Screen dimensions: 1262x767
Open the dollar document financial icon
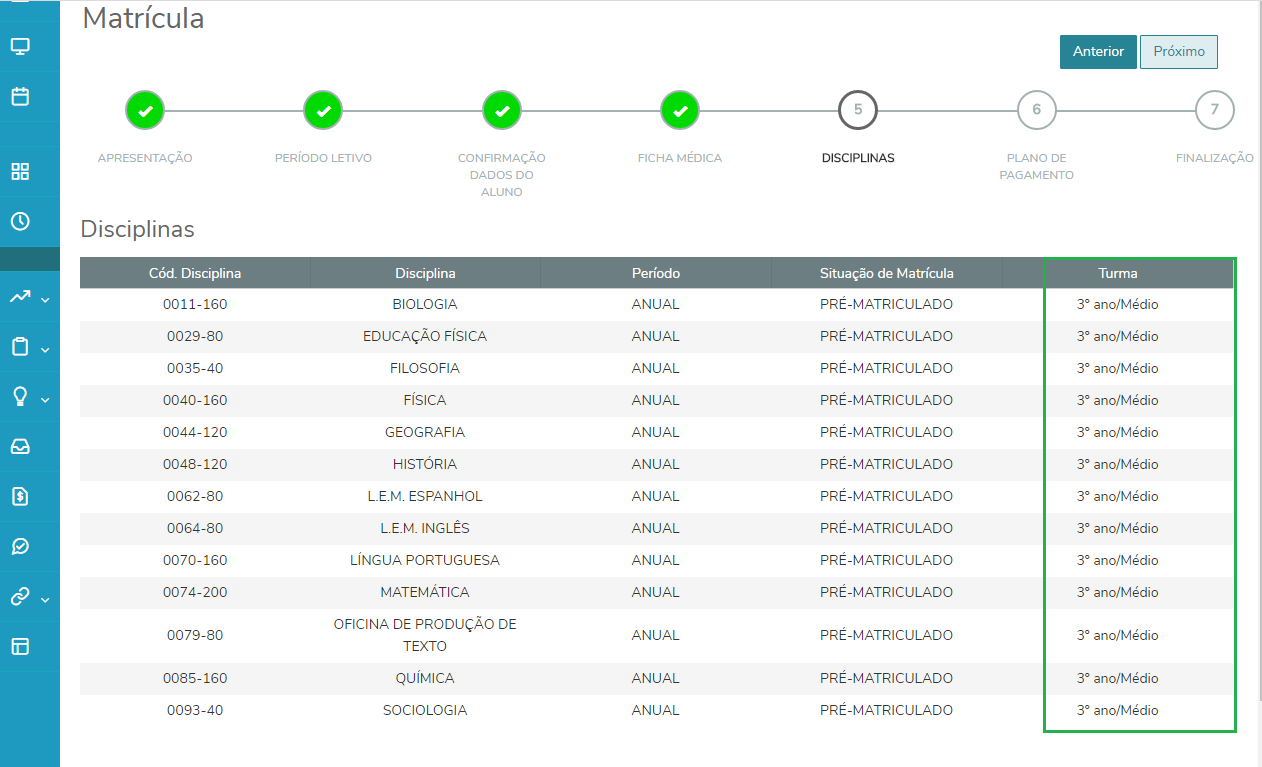coord(20,496)
